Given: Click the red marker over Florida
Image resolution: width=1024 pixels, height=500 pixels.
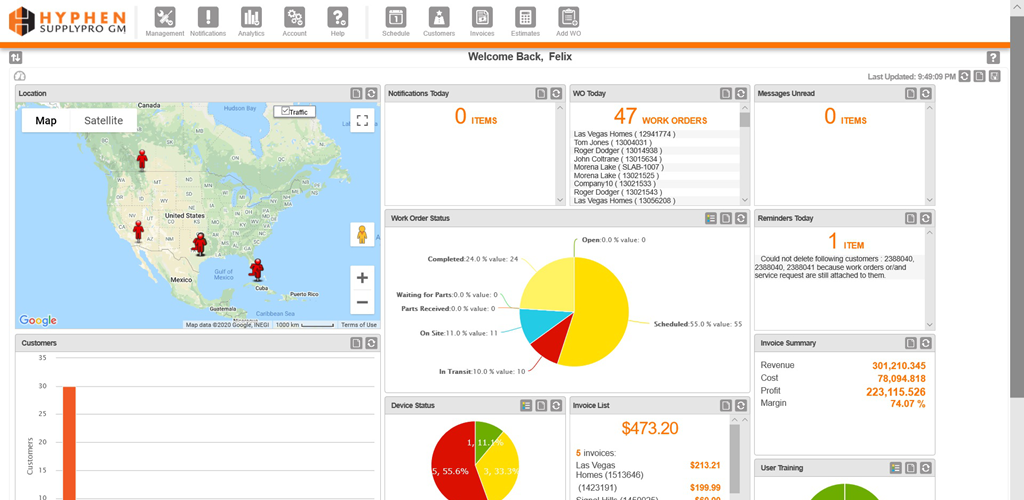Looking at the screenshot, I should (257, 269).
